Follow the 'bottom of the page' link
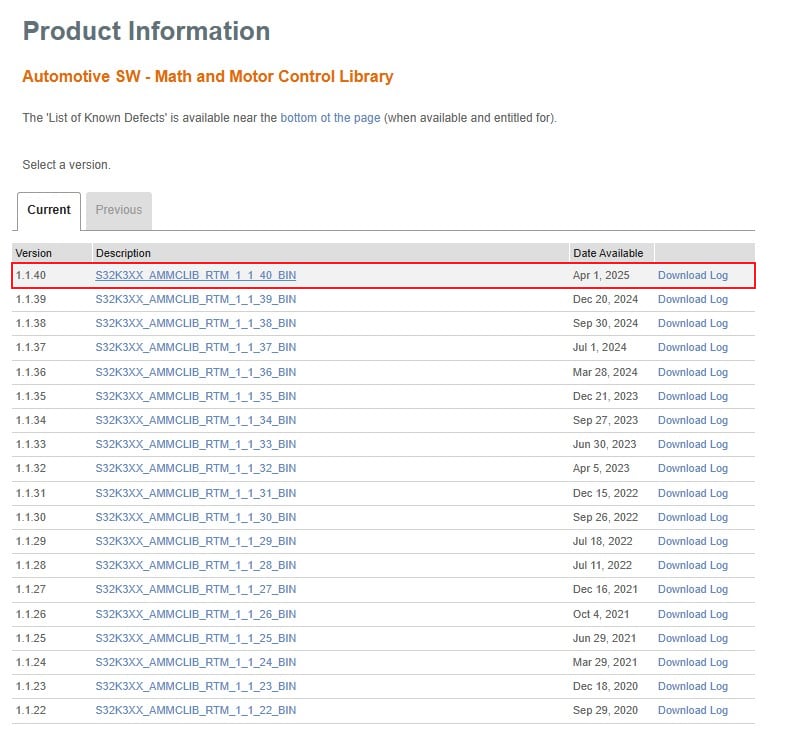This screenshot has width=787, height=739. (330, 118)
